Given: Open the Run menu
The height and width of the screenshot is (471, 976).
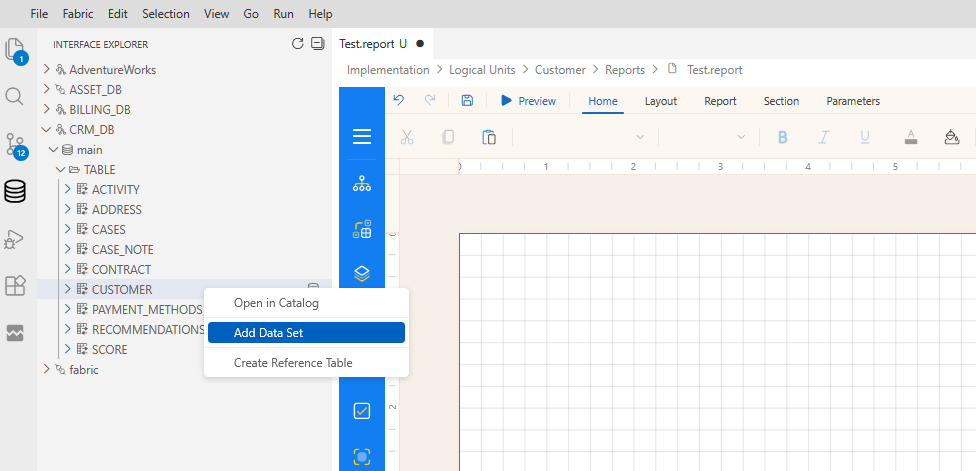Looking at the screenshot, I should 283,14.
